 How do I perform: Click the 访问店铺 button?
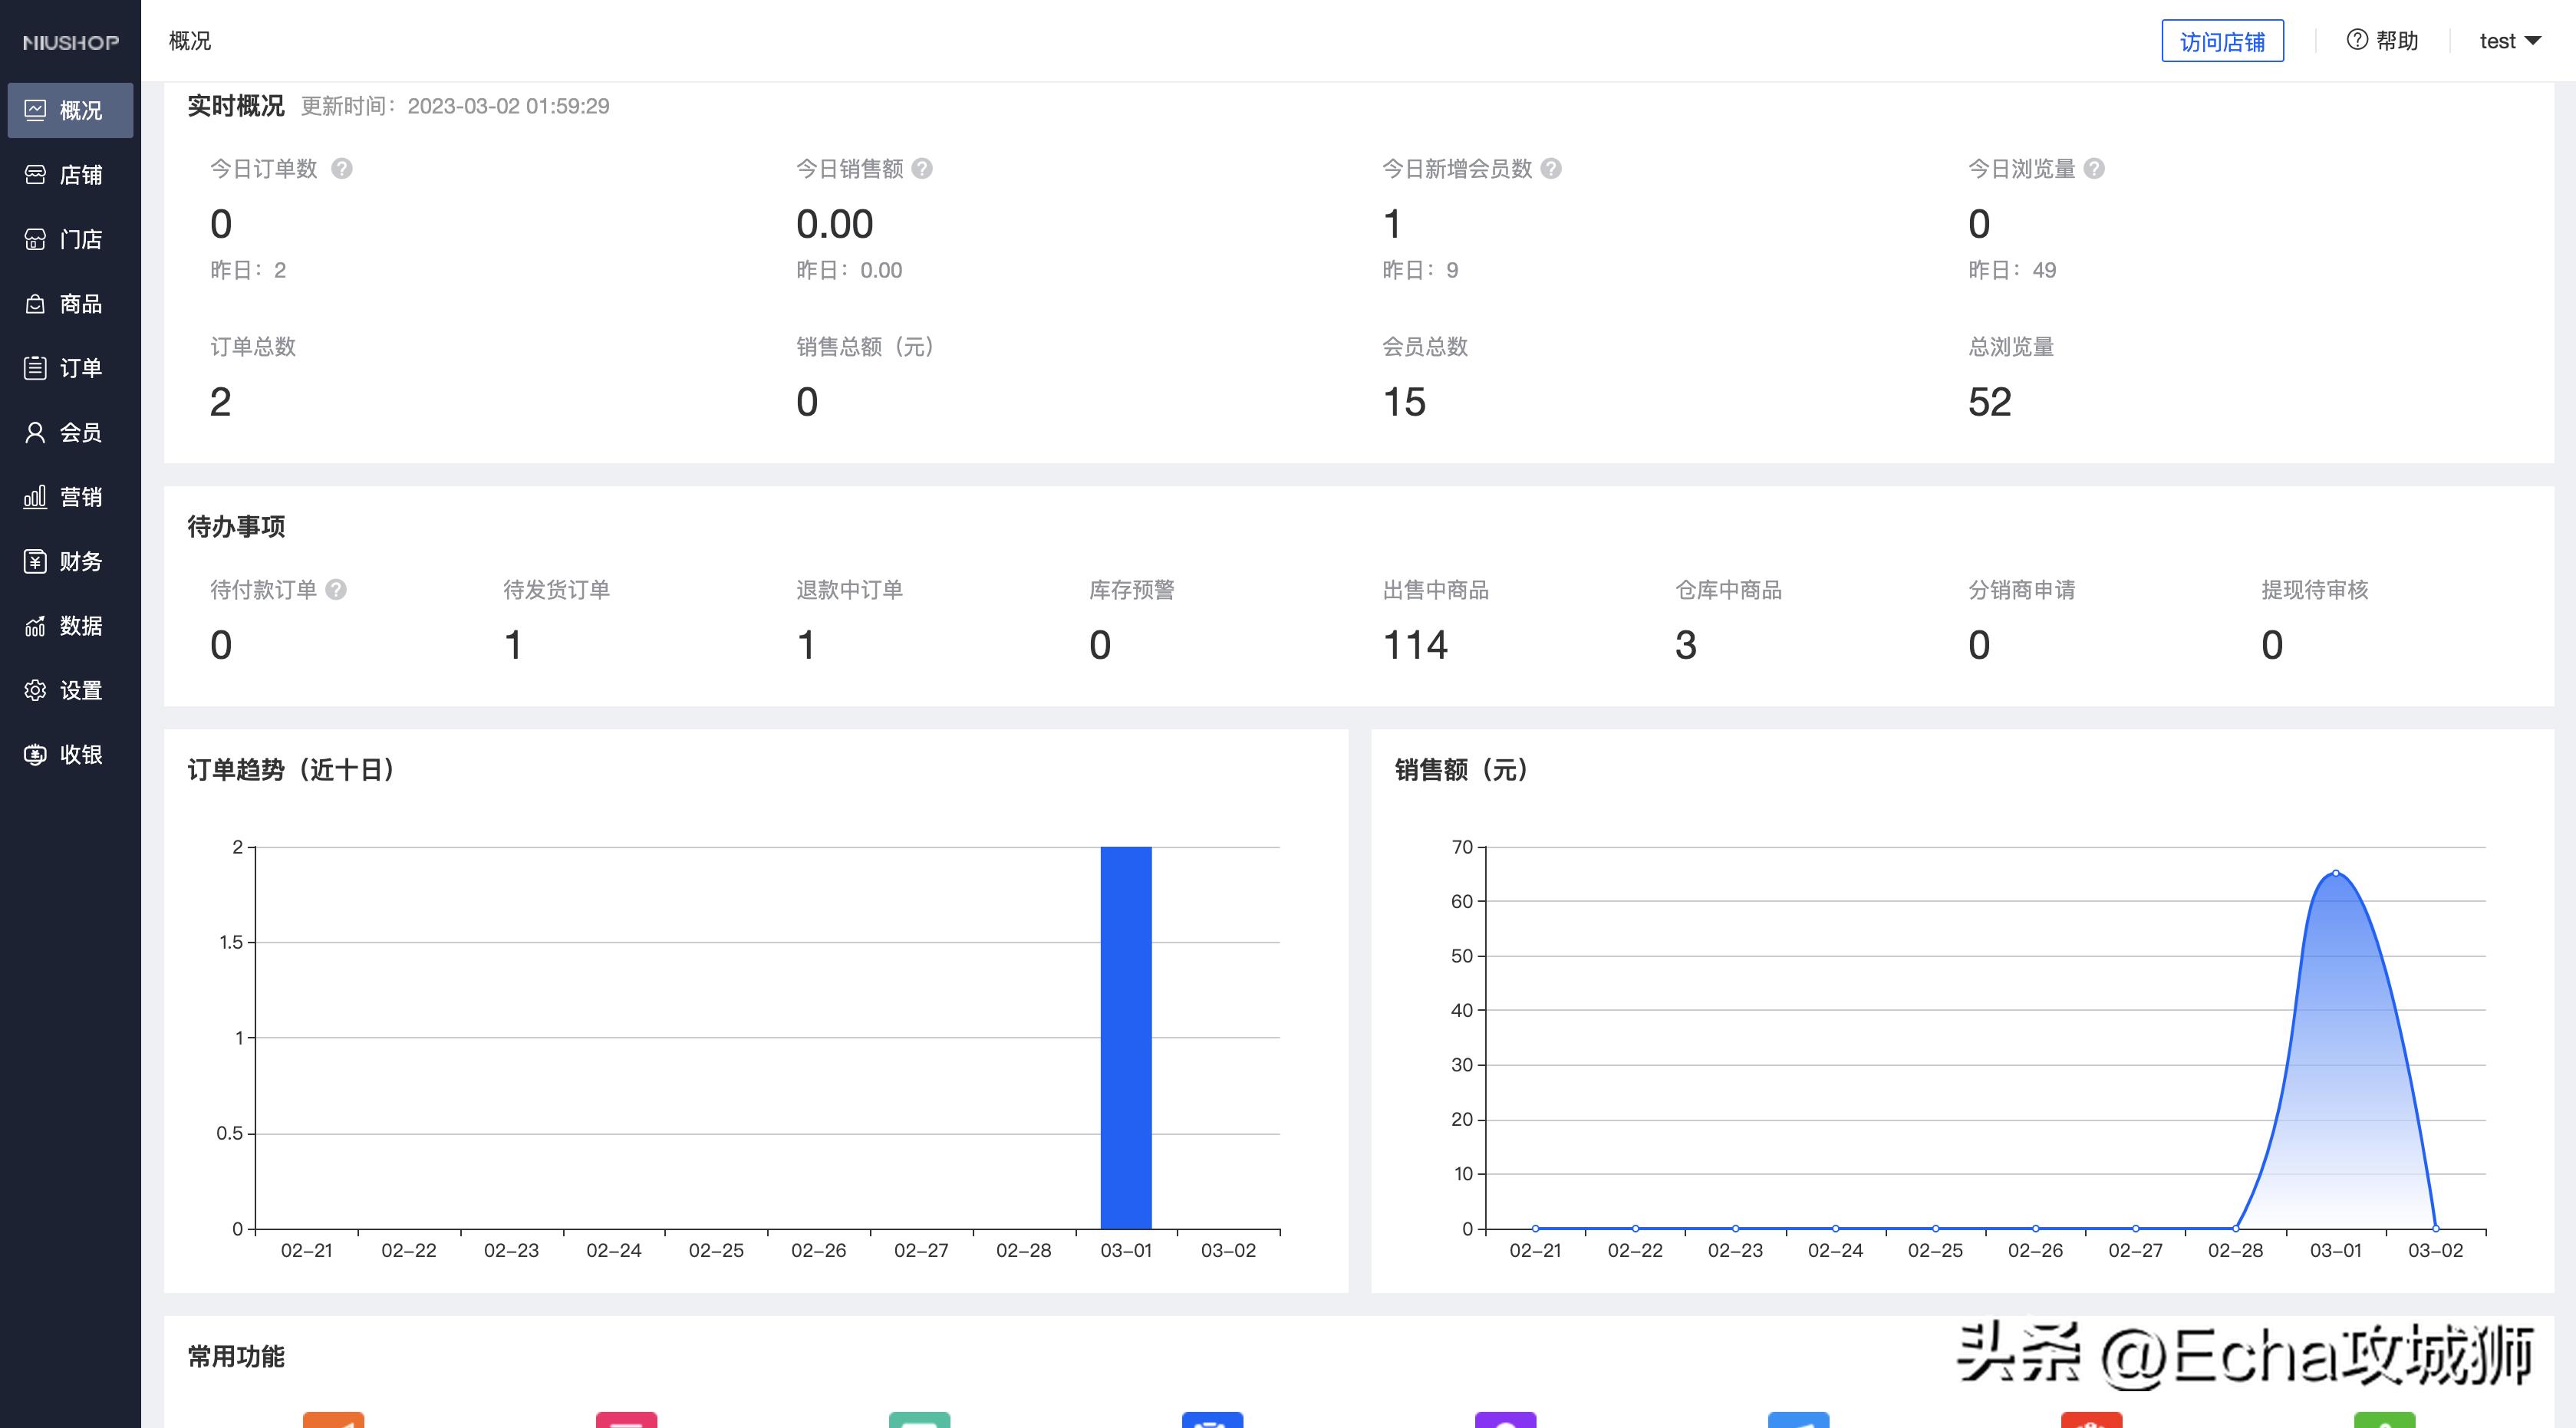point(2222,41)
